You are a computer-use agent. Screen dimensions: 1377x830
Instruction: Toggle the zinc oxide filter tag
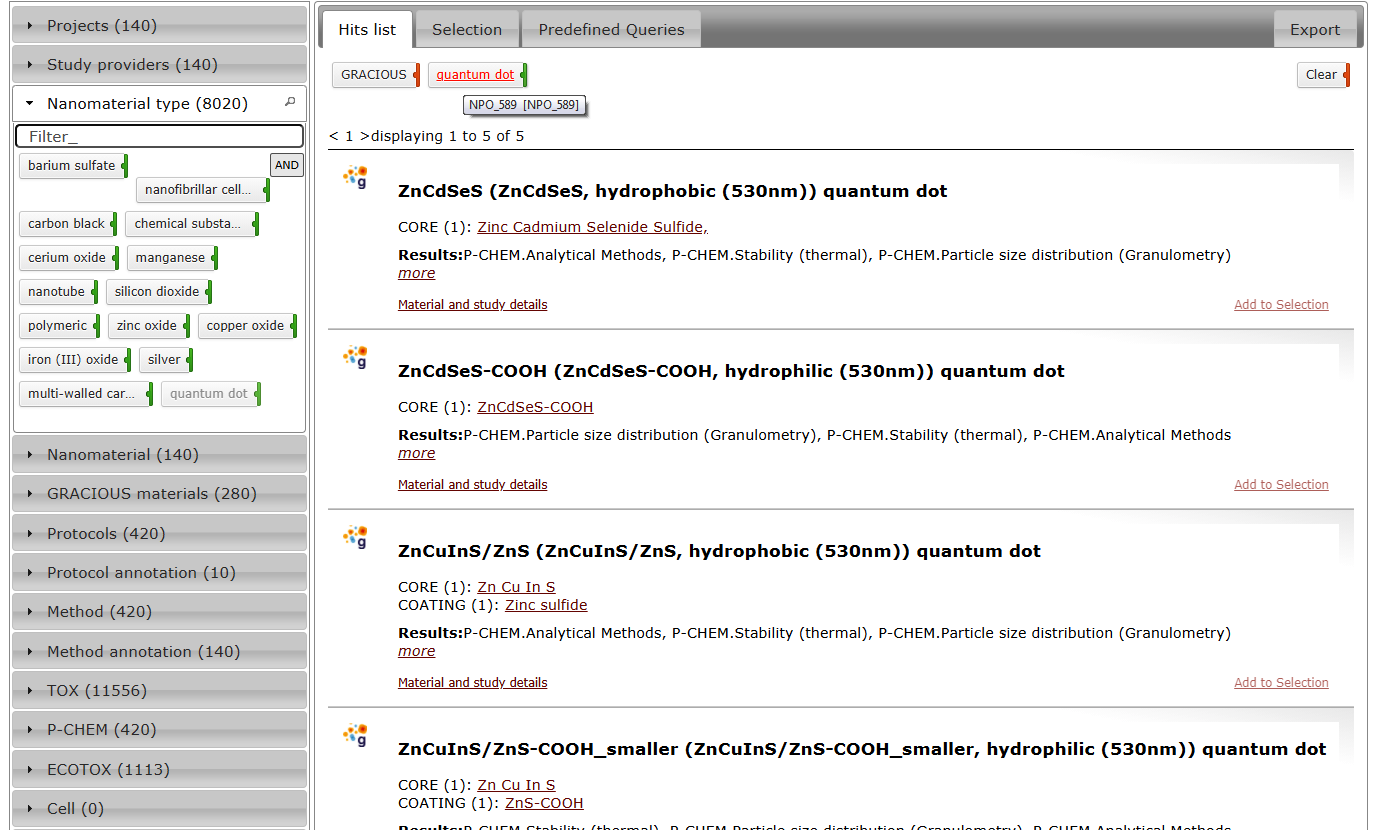(x=146, y=326)
